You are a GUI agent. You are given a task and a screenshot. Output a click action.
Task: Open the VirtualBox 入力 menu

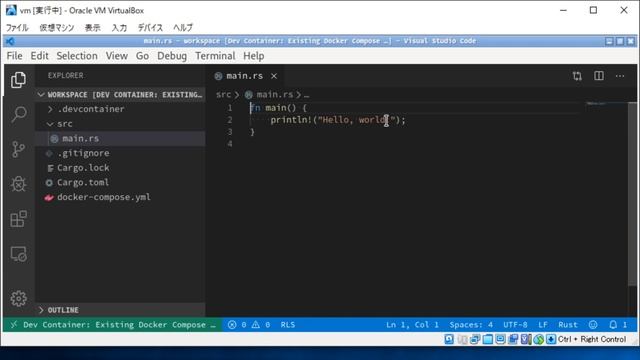(x=119, y=28)
